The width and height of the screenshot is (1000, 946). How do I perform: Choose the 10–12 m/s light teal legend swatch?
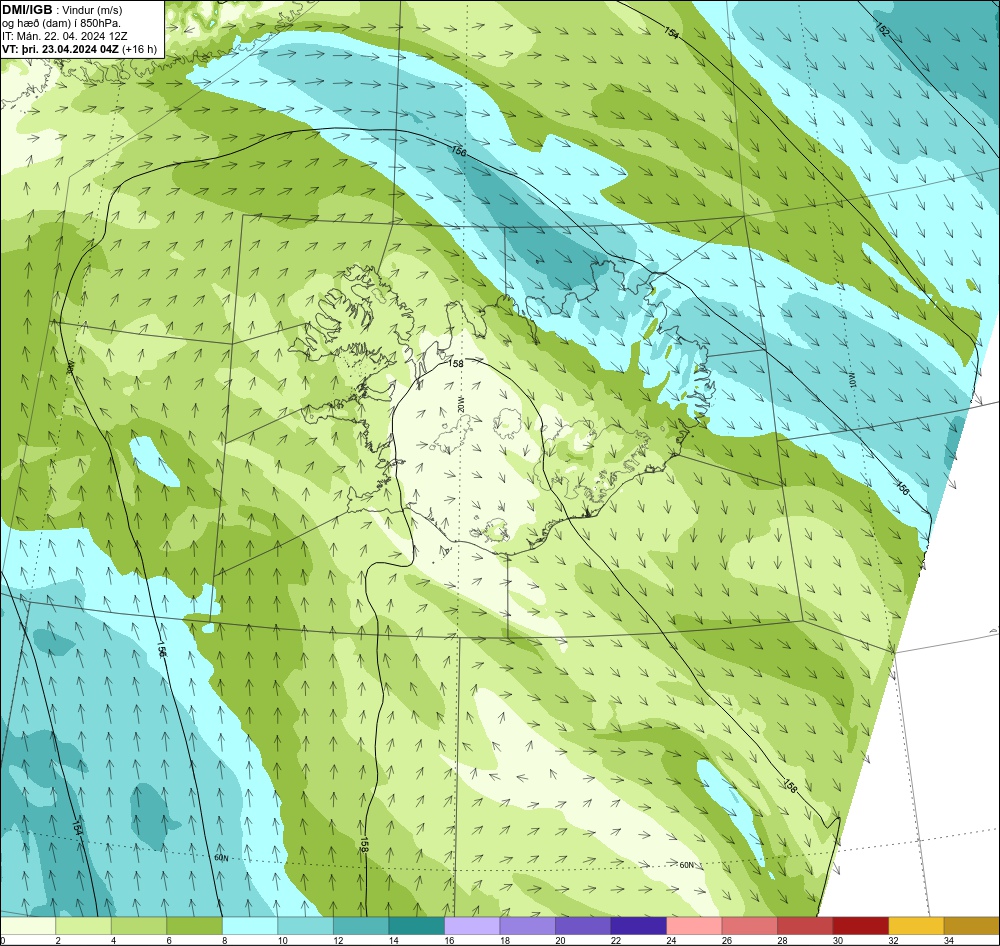click(x=305, y=925)
